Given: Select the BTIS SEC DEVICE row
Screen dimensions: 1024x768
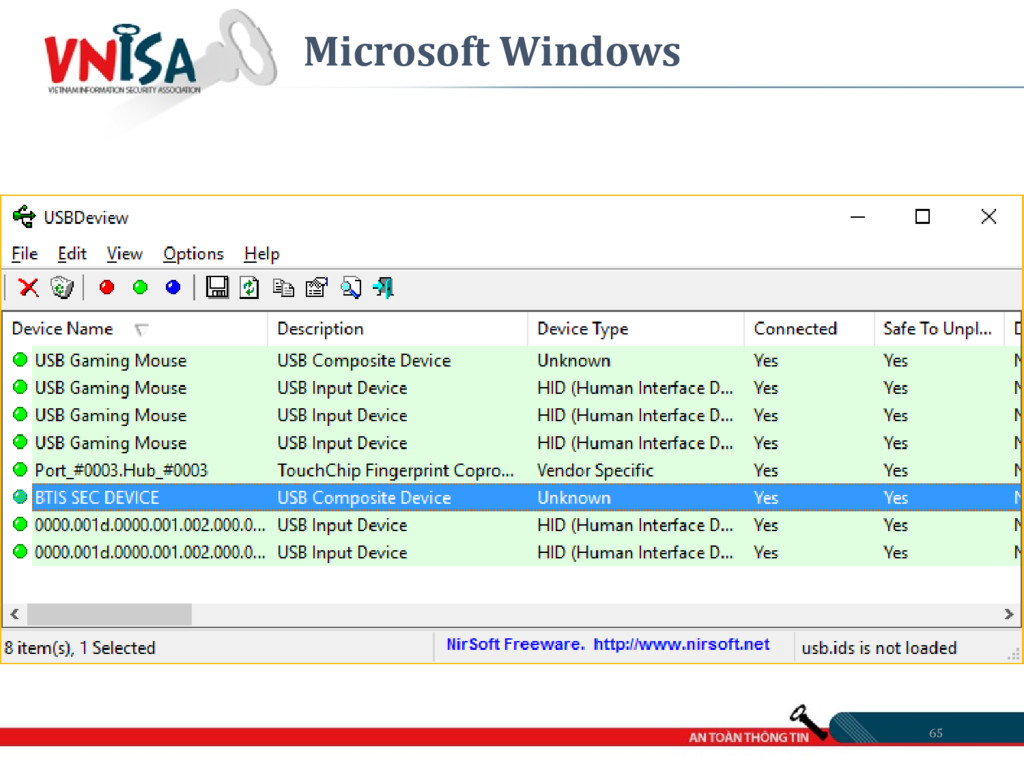Looking at the screenshot, I should pyautogui.click(x=526, y=498).
